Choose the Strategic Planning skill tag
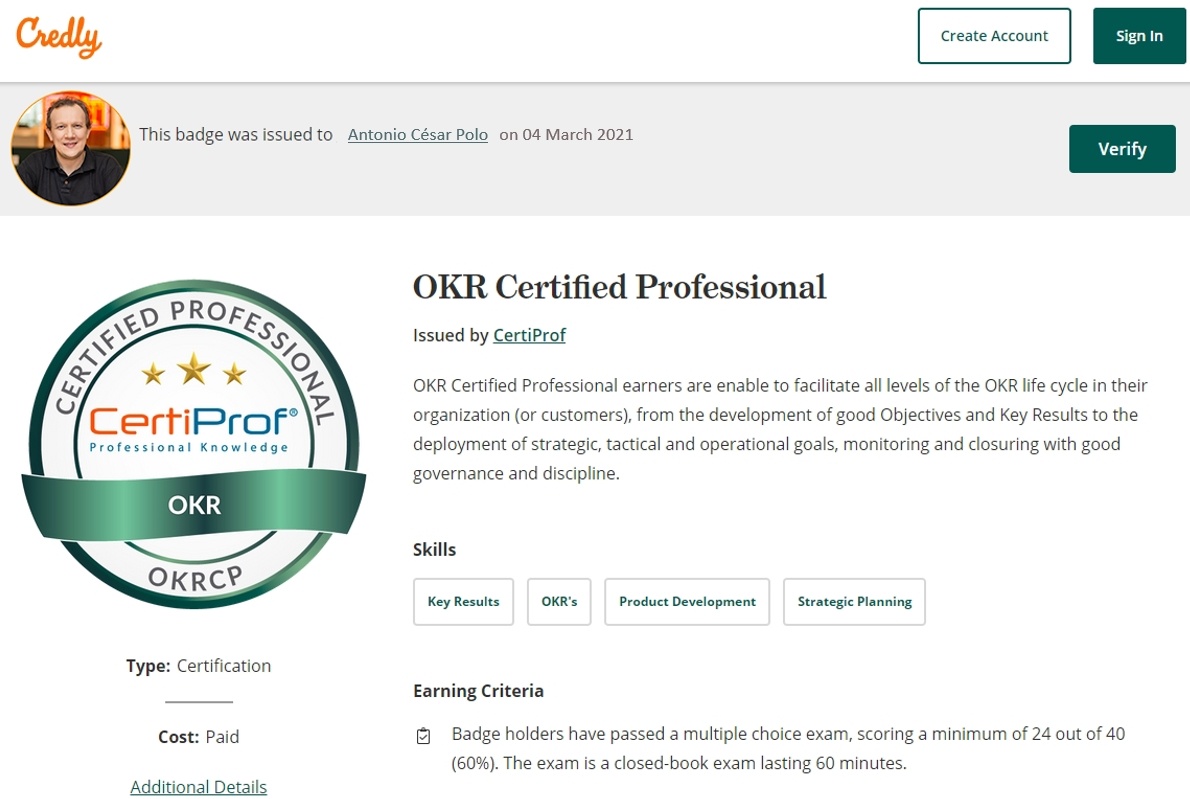This screenshot has width=1190, height=799. click(854, 602)
